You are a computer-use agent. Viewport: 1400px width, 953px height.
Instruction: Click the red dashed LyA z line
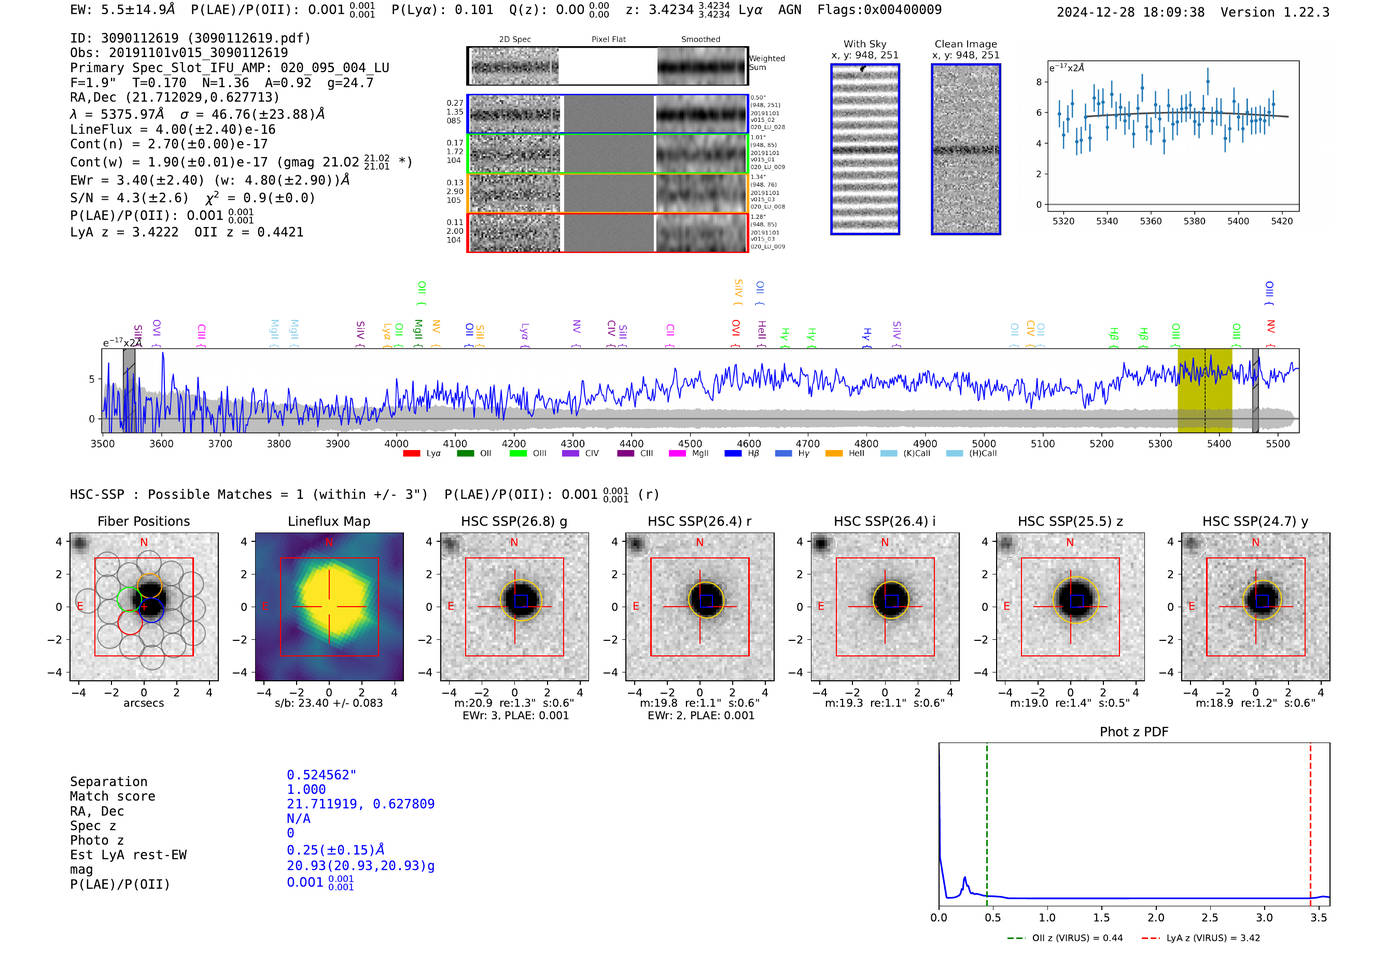tap(1311, 824)
